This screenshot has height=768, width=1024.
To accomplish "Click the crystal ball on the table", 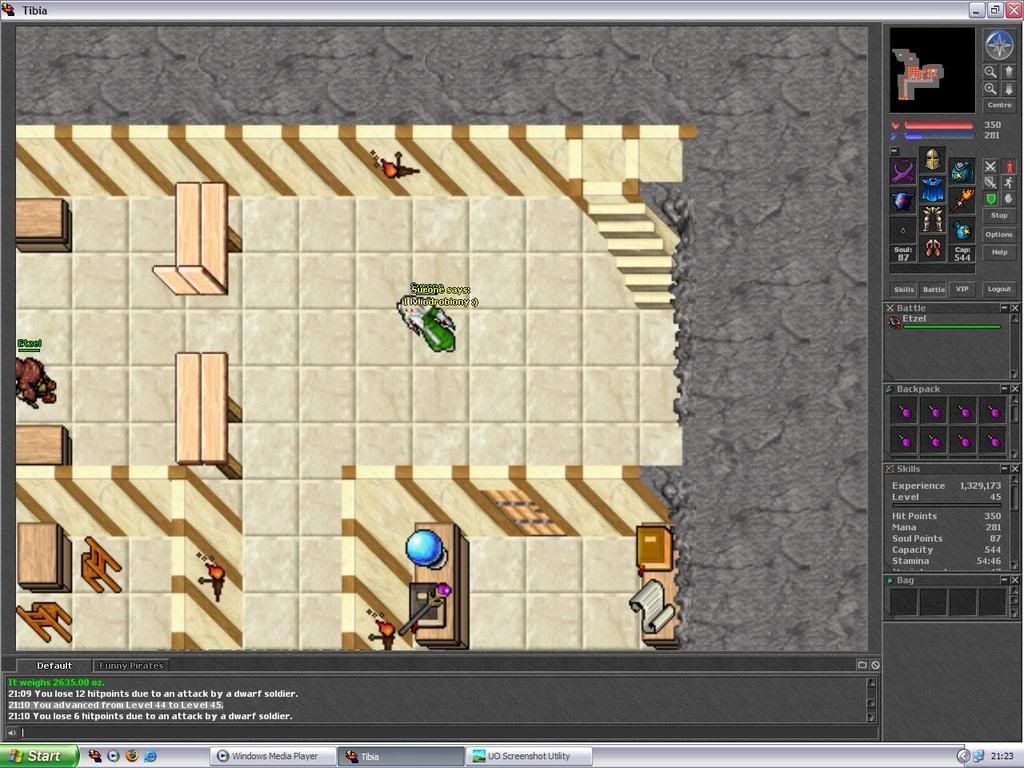I will click(425, 548).
